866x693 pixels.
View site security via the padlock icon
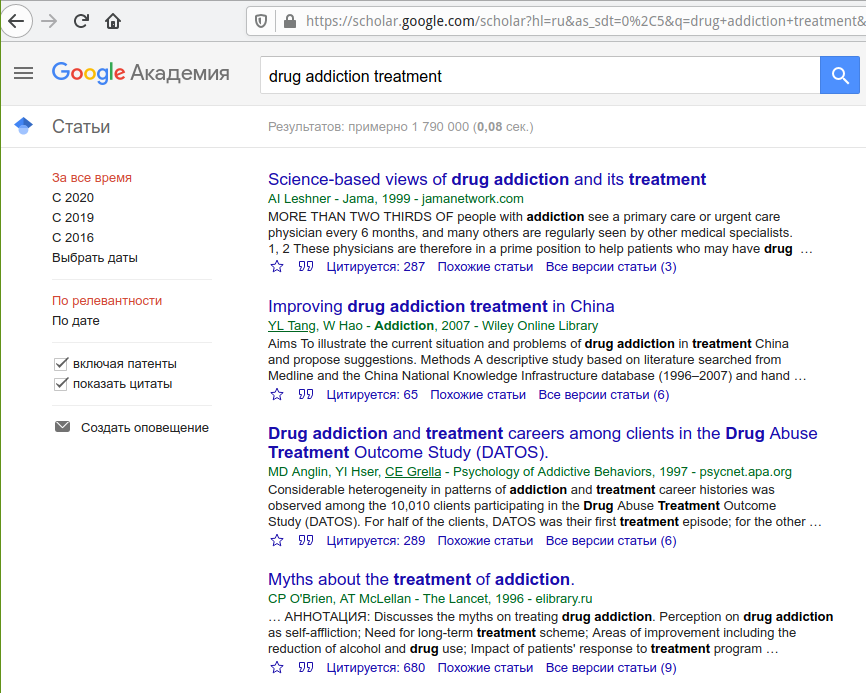pyautogui.click(x=289, y=22)
